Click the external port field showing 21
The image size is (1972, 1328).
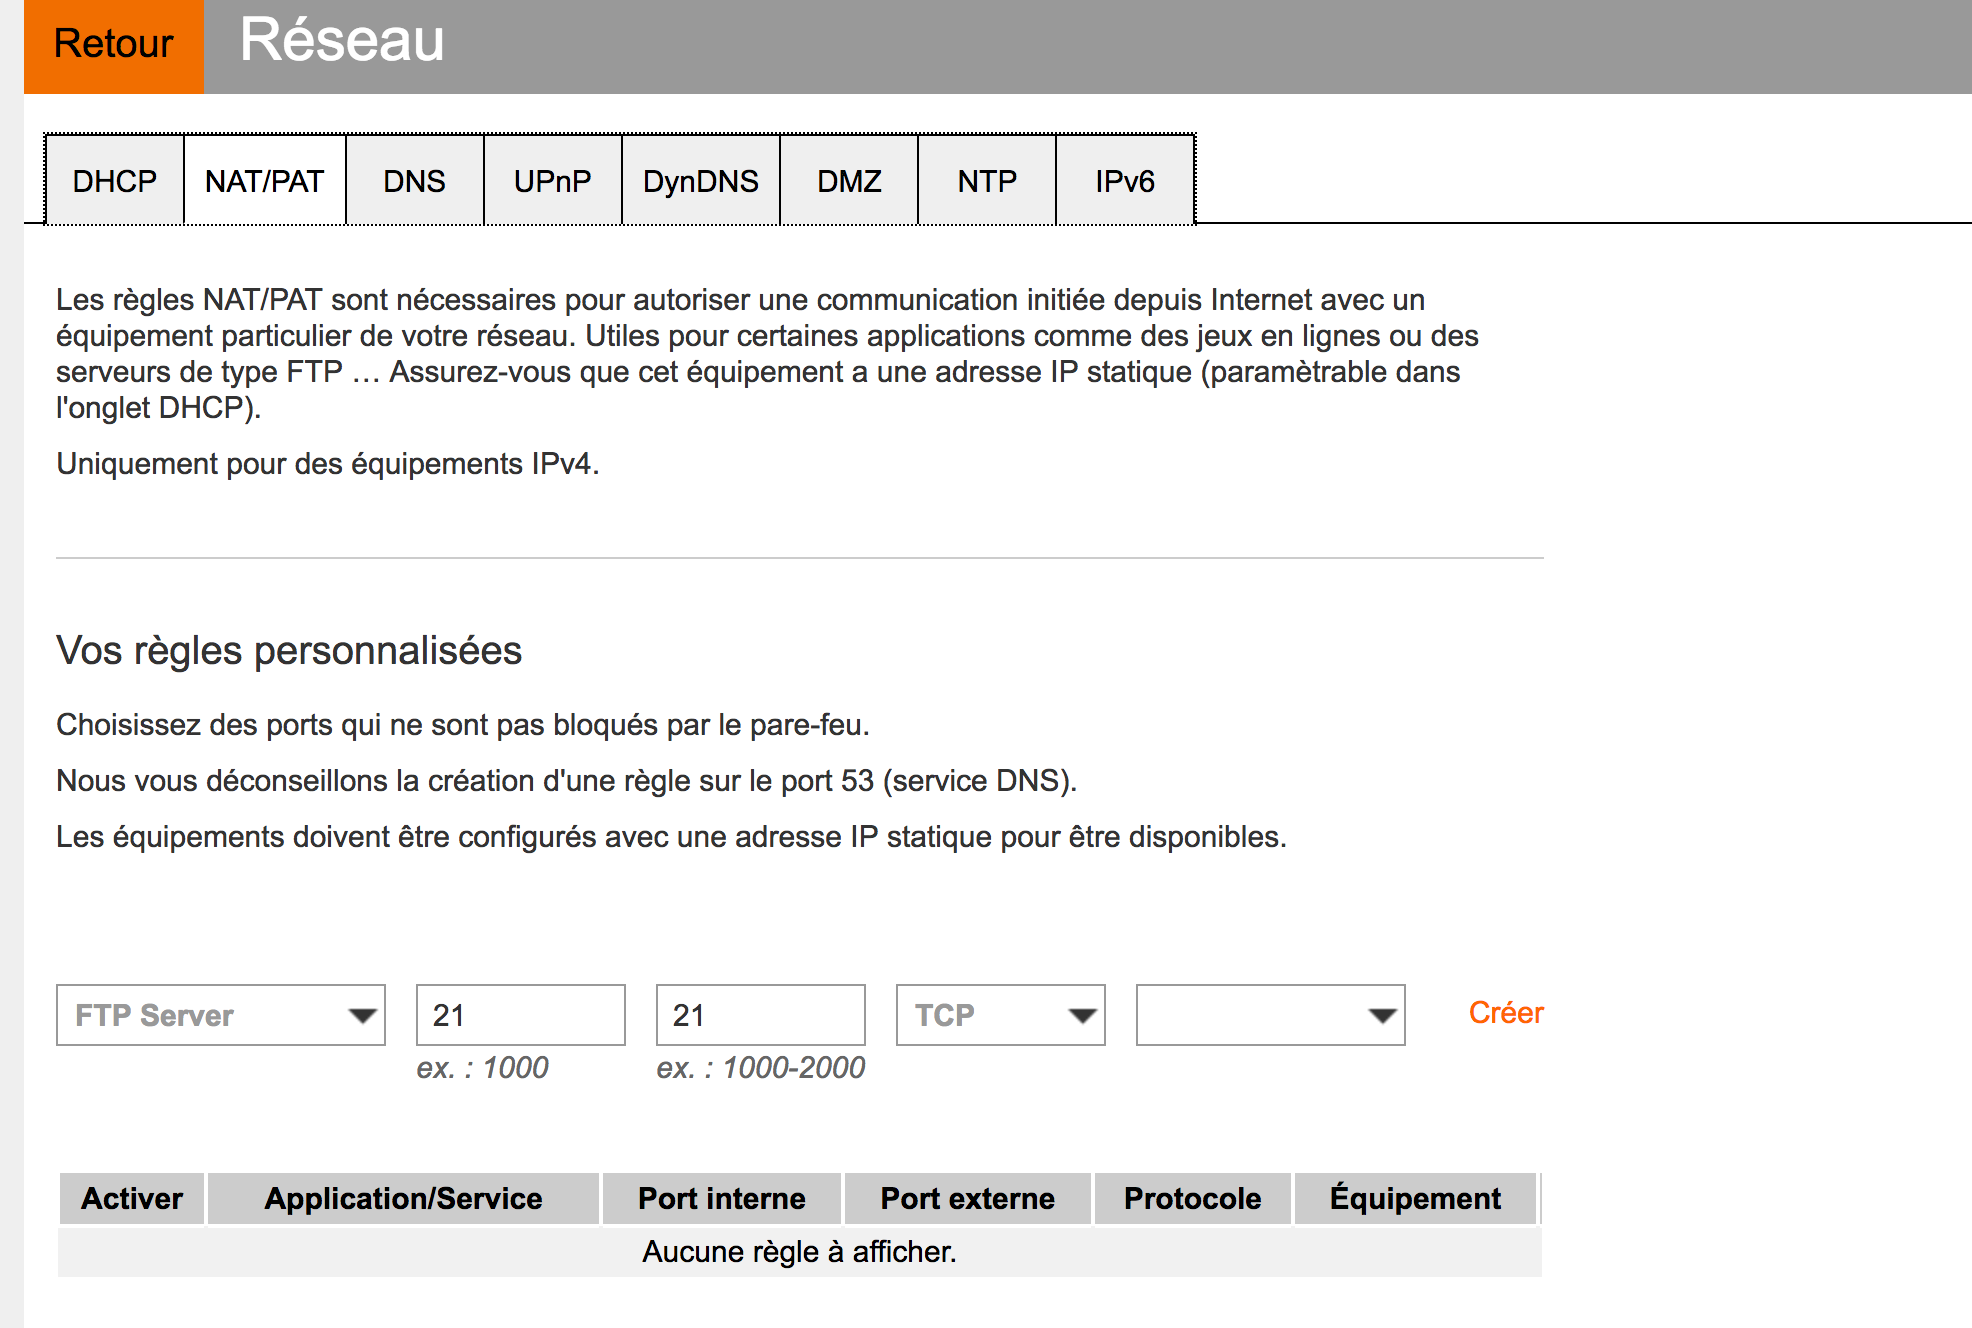(x=760, y=1015)
